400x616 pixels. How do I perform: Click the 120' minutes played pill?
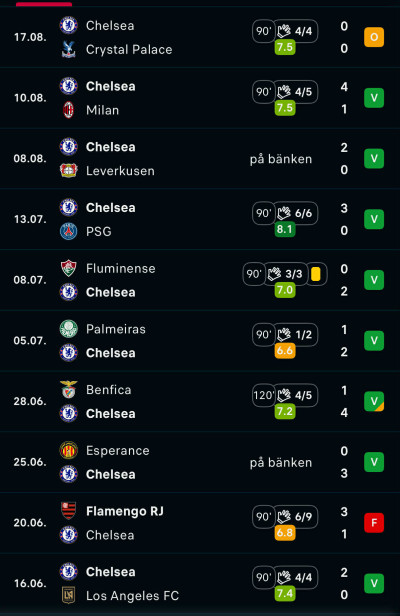coord(263,395)
